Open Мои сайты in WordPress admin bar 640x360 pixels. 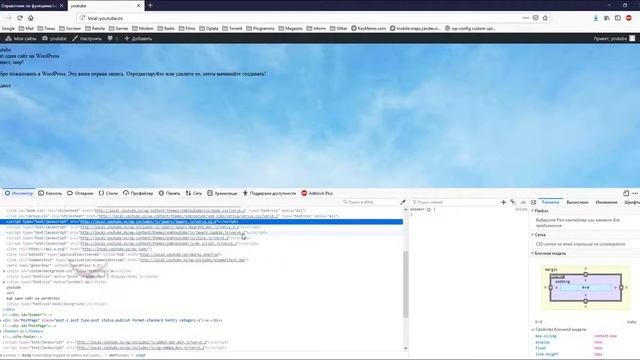21,38
